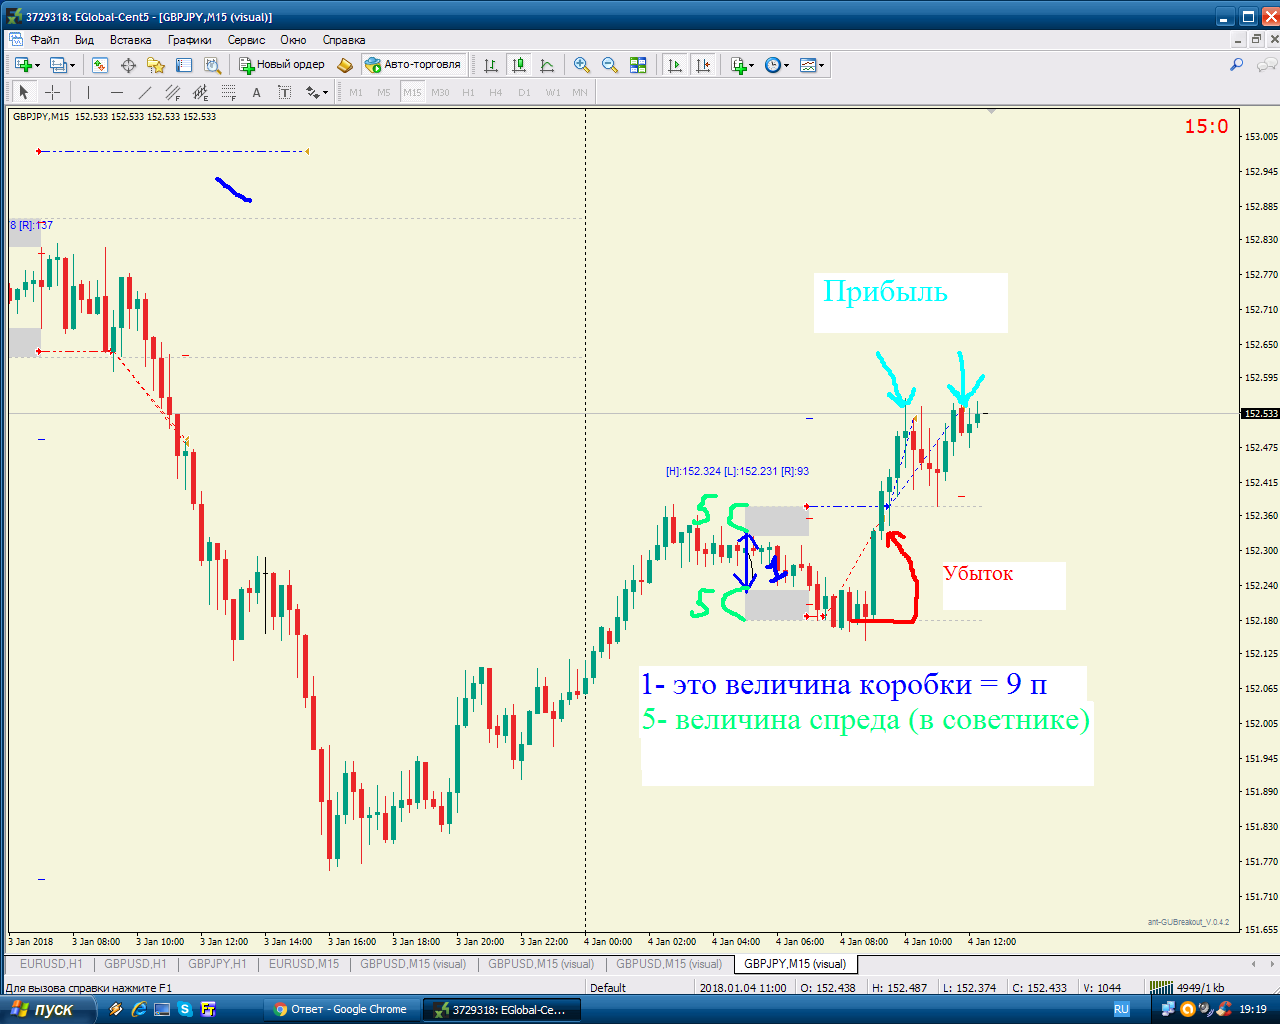
Task: Switch to GBPJPY,H1 chart tab
Action: (217, 964)
